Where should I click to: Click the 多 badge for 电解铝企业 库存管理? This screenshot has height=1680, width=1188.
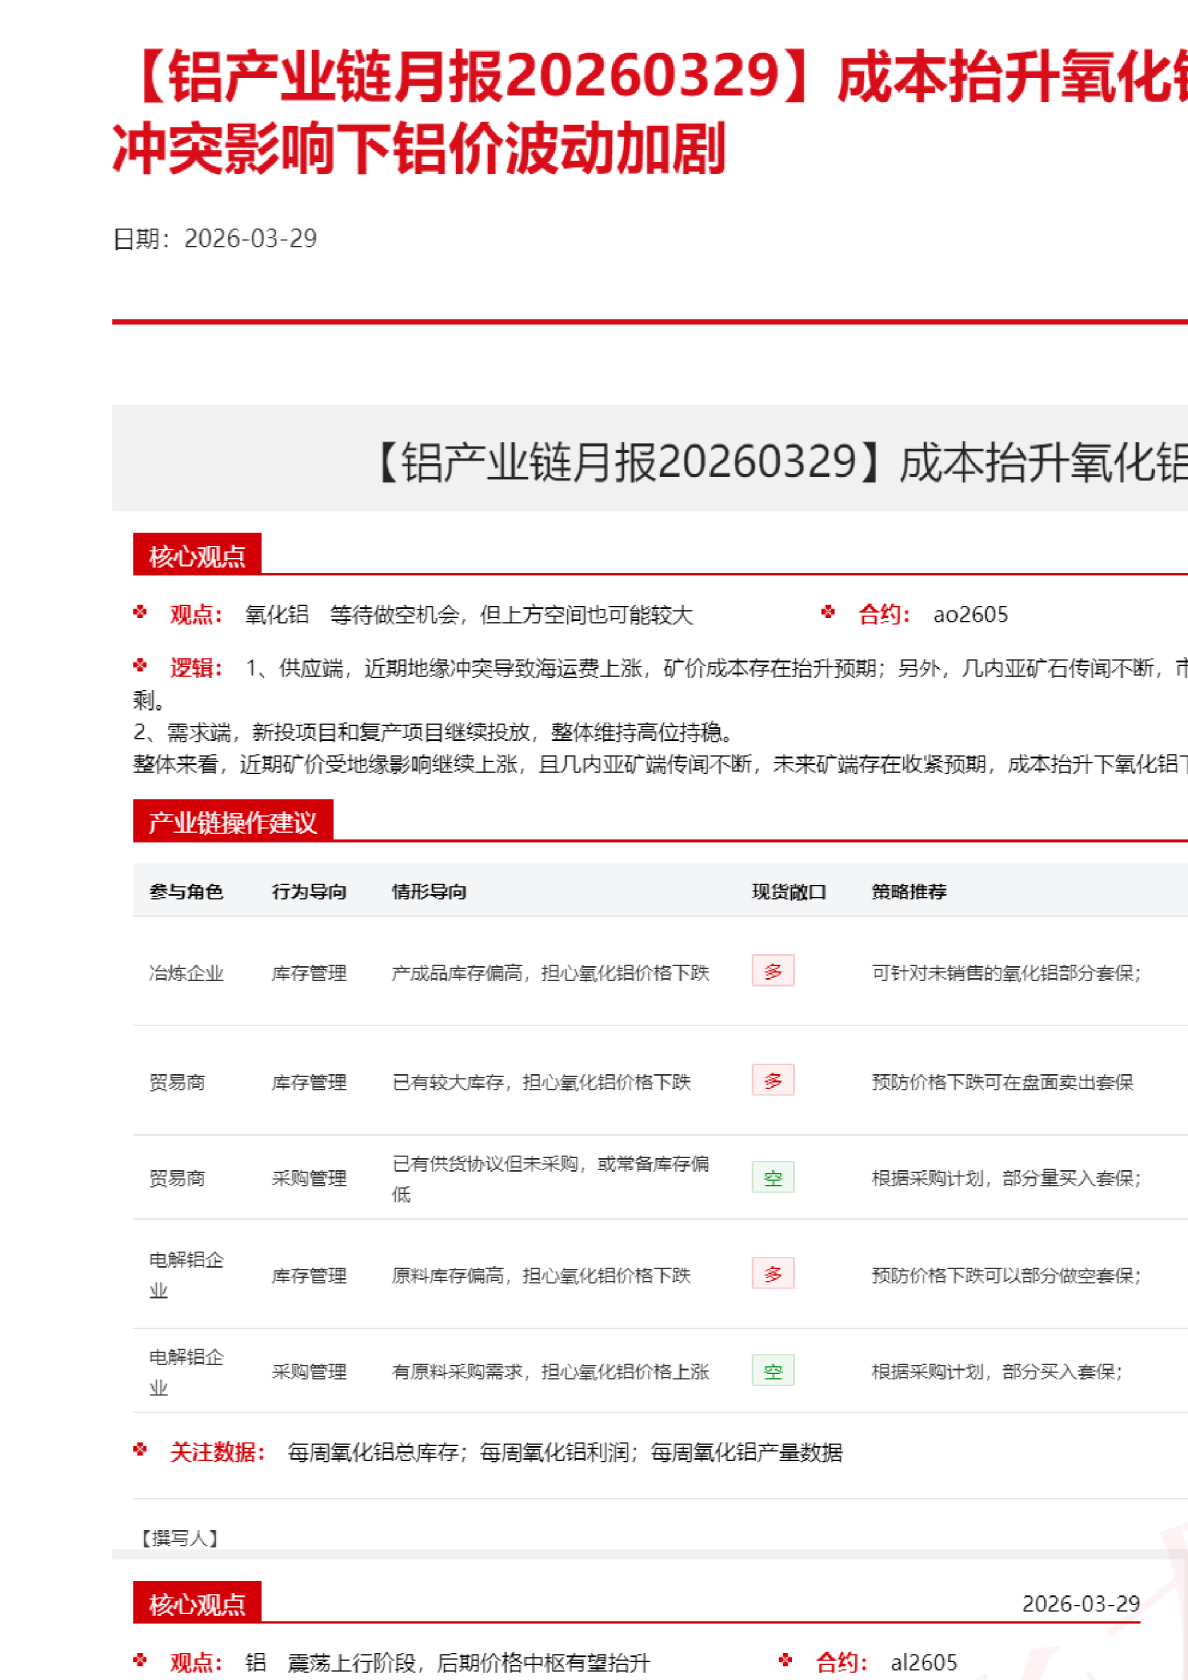[773, 1274]
